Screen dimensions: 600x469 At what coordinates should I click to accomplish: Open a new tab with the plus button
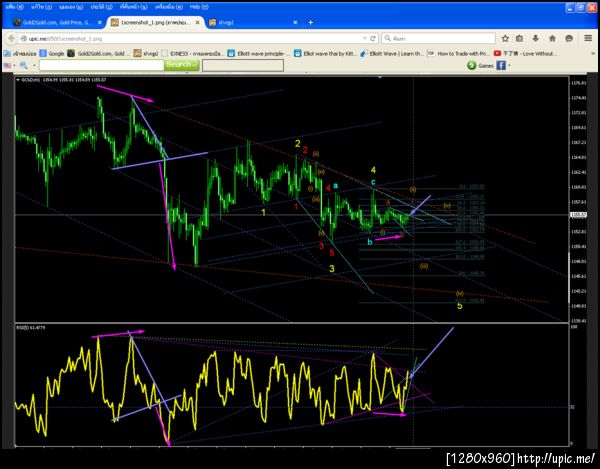coord(310,23)
